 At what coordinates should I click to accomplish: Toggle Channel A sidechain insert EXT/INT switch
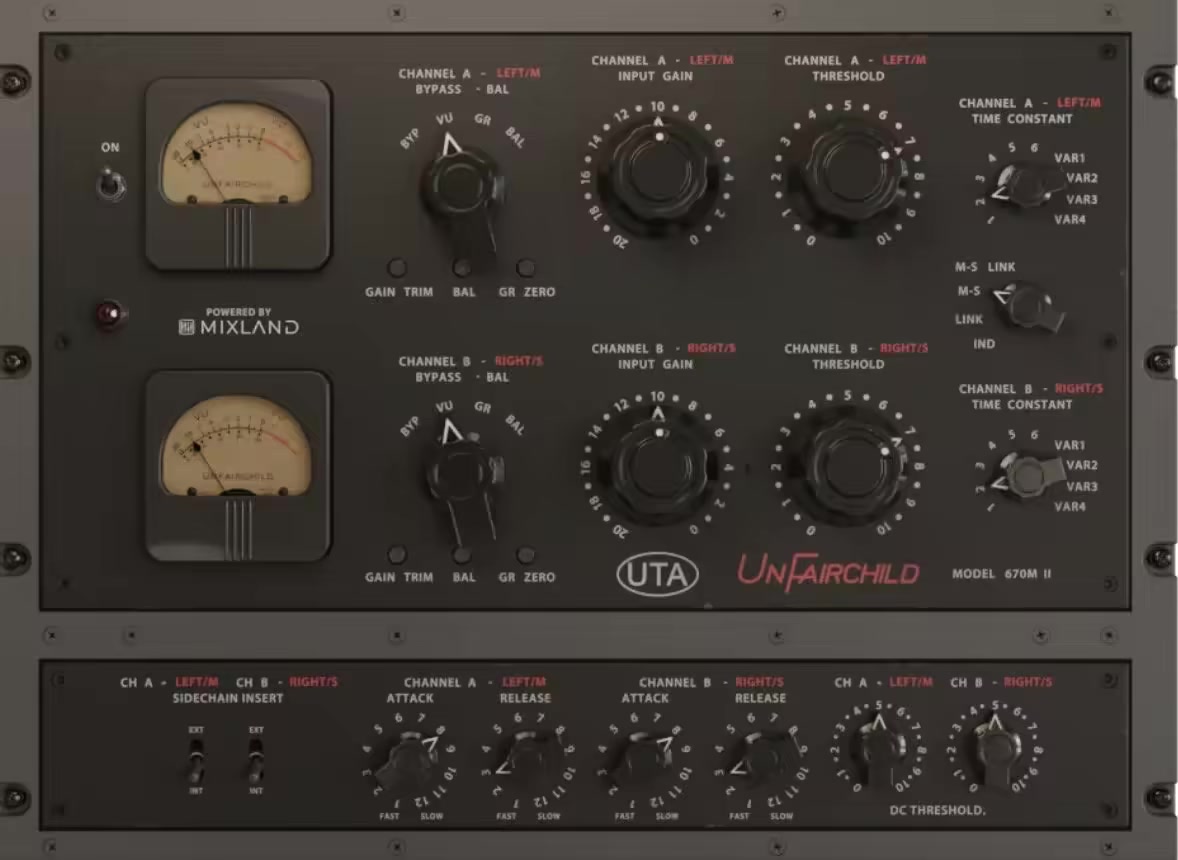coord(197,762)
